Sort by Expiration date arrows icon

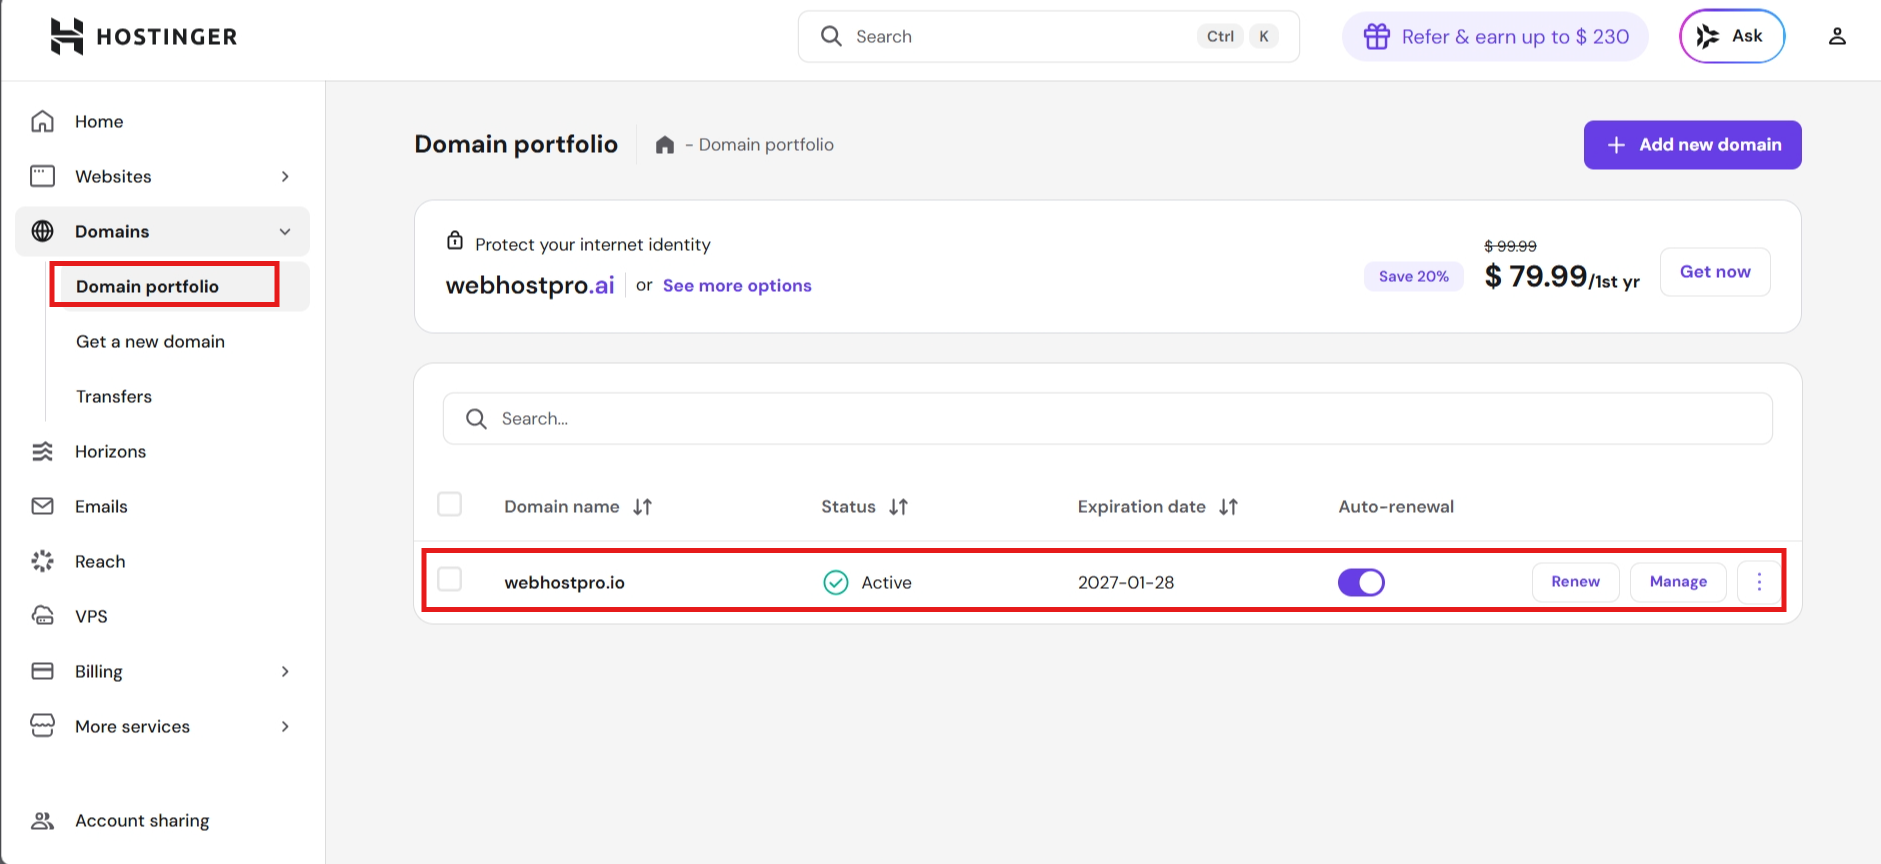(1229, 507)
